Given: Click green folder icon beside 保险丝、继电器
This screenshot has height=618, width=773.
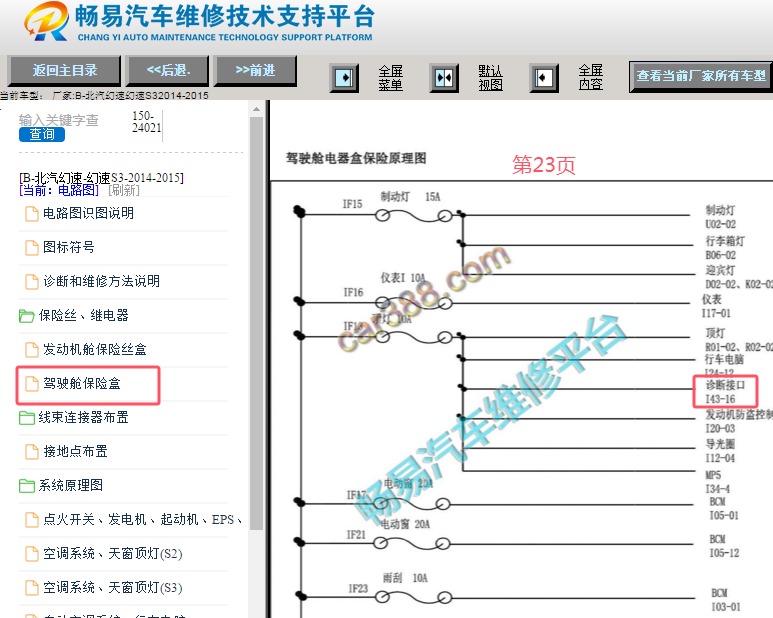Looking at the screenshot, I should tap(27, 315).
